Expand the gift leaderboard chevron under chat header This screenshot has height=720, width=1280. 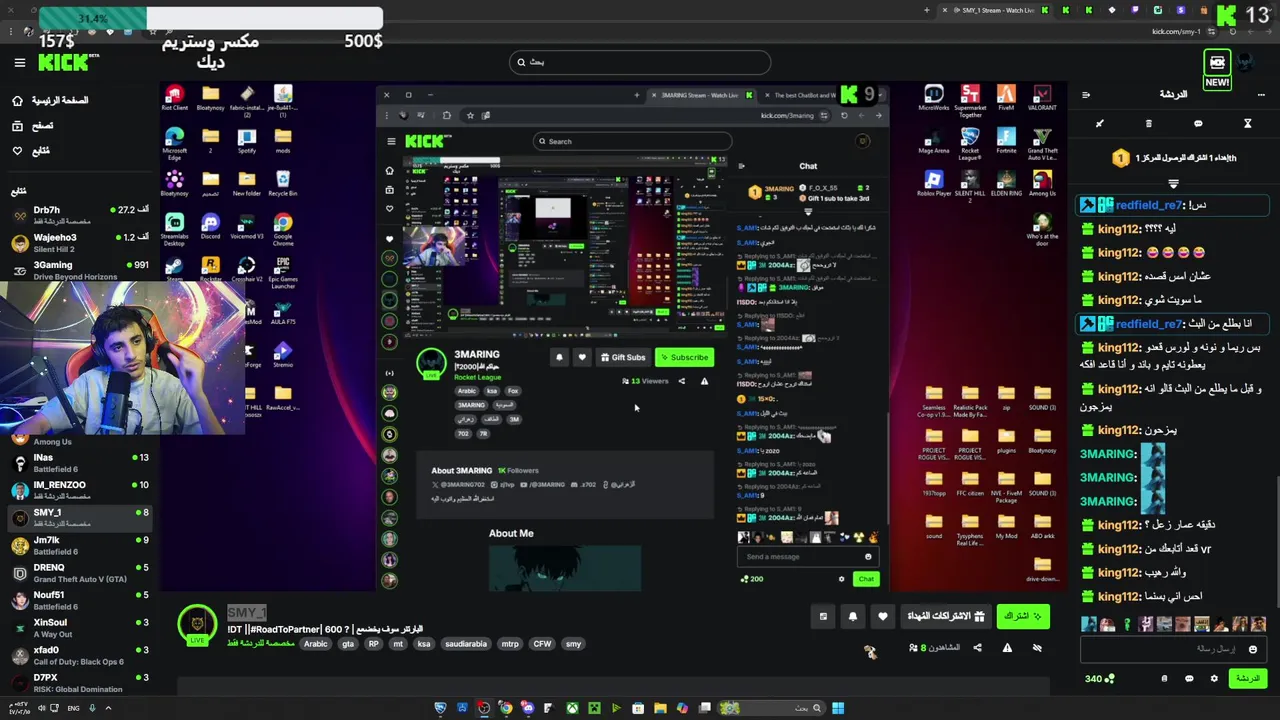pos(1174,183)
